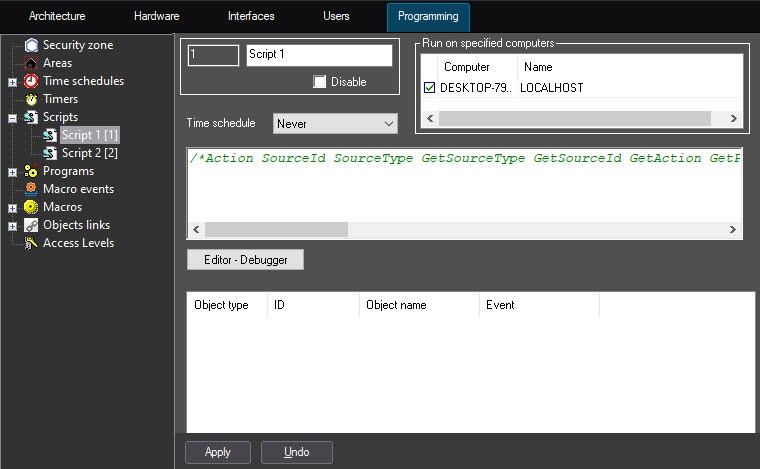Screen dimensions: 760x469
Task: Select Script 2 [2] tree item
Action: tap(90, 153)
